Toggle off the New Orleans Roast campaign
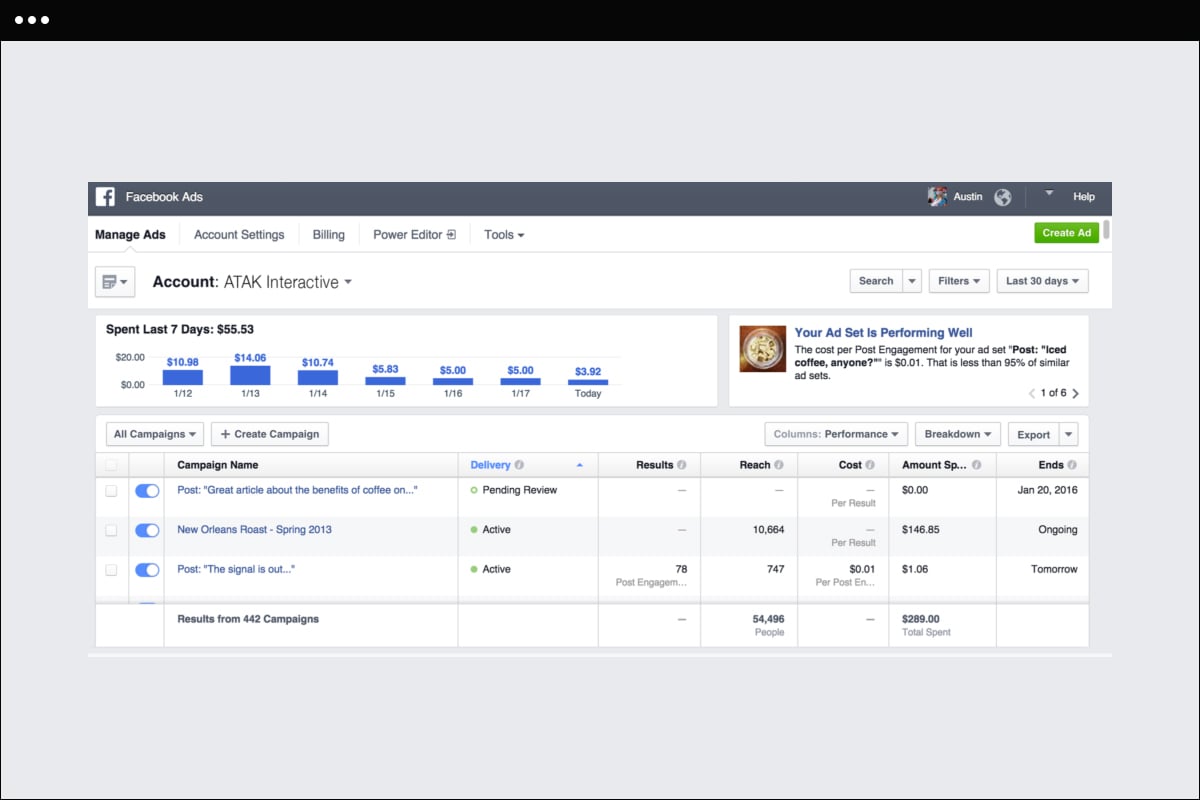 (147, 530)
